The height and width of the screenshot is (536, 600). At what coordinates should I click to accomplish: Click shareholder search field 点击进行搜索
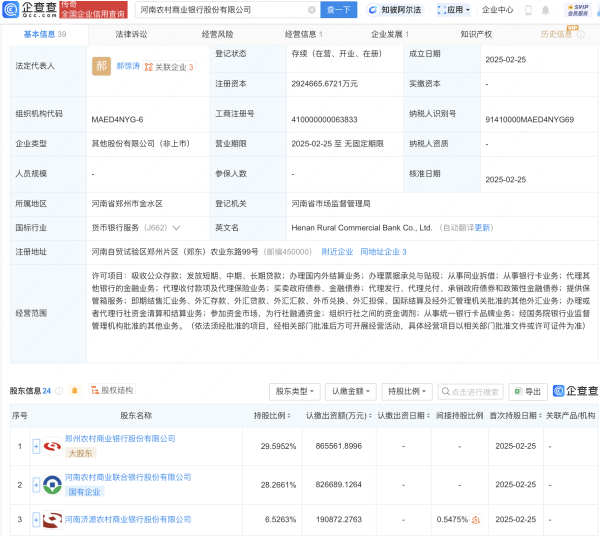[x=471, y=391]
